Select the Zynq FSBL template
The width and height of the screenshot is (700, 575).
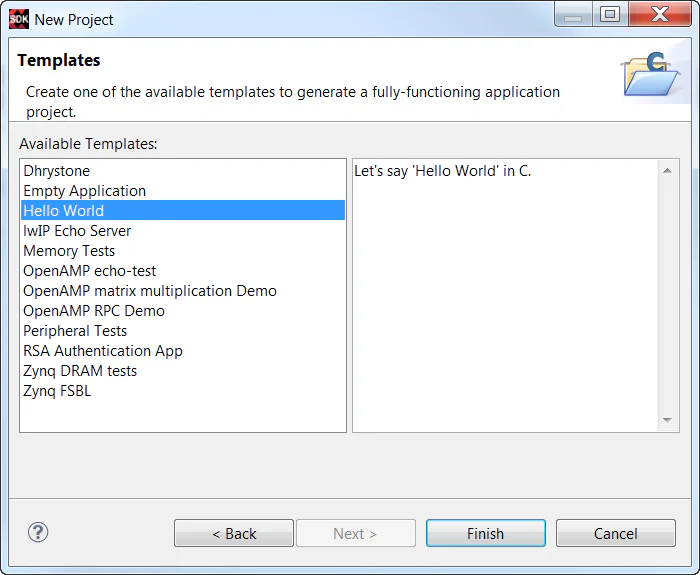pyautogui.click(x=57, y=391)
